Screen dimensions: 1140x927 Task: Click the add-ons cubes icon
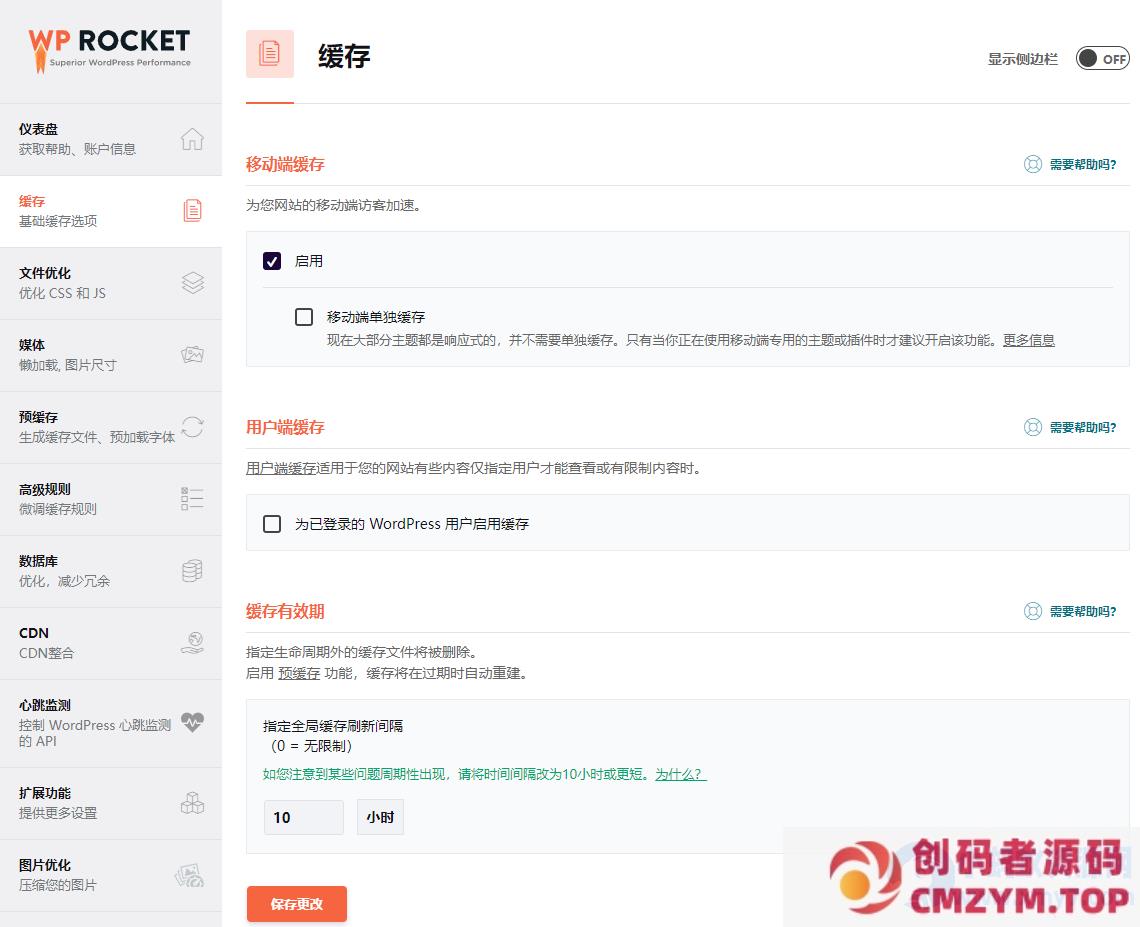click(x=192, y=803)
